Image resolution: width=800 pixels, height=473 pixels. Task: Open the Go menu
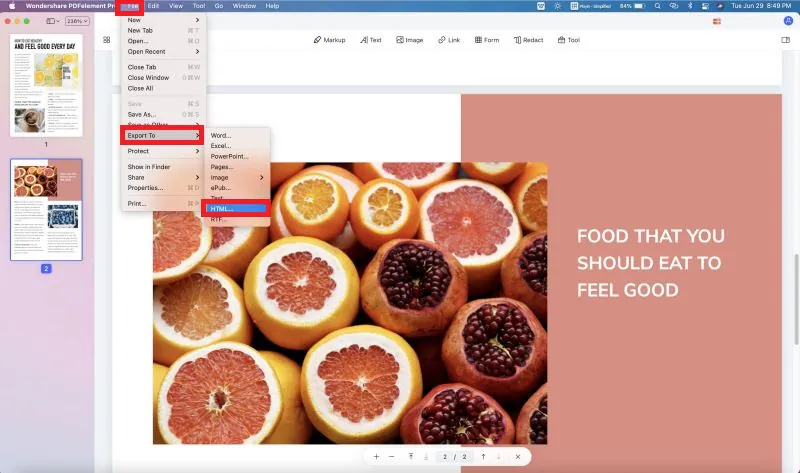pyautogui.click(x=219, y=6)
